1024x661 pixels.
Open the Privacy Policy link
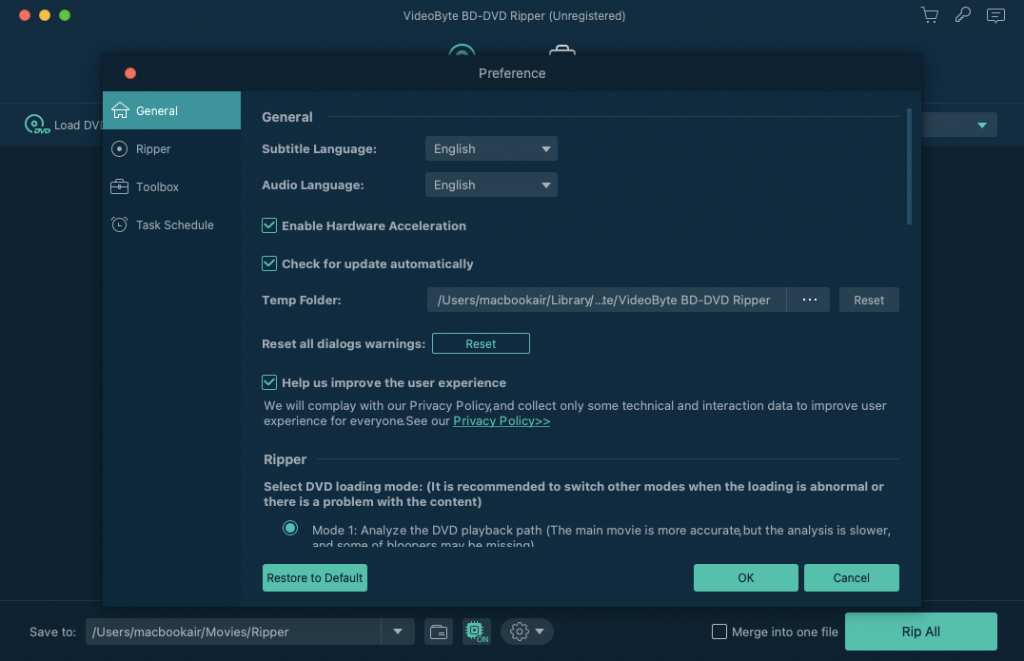[x=502, y=421]
